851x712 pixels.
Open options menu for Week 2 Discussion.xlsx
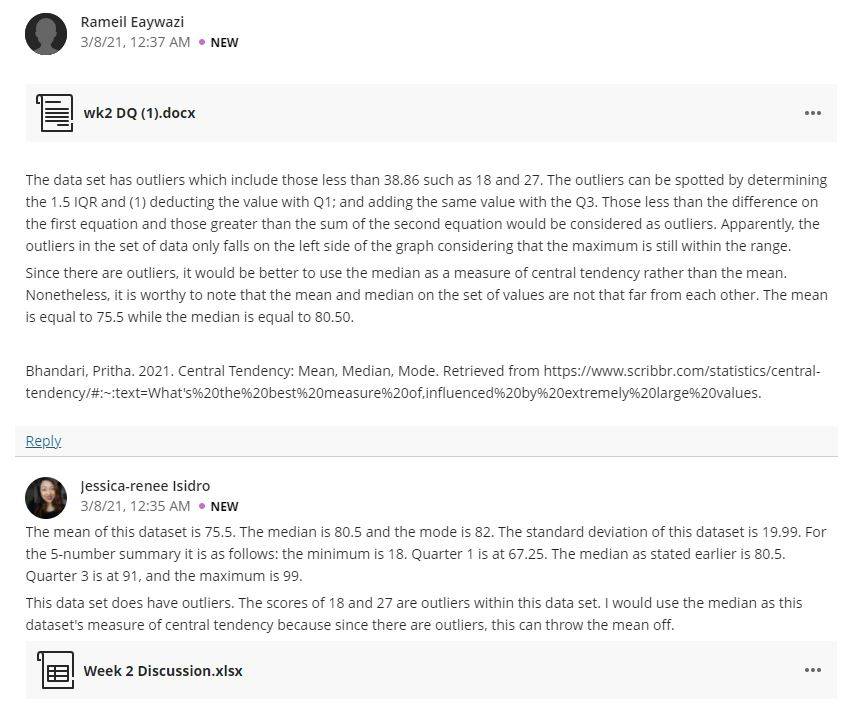coord(812,670)
